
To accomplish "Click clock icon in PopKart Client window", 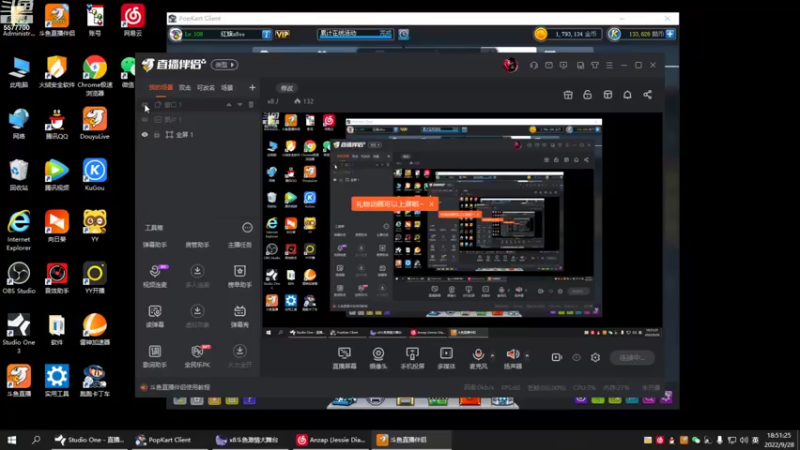I will pyautogui.click(x=404, y=34).
